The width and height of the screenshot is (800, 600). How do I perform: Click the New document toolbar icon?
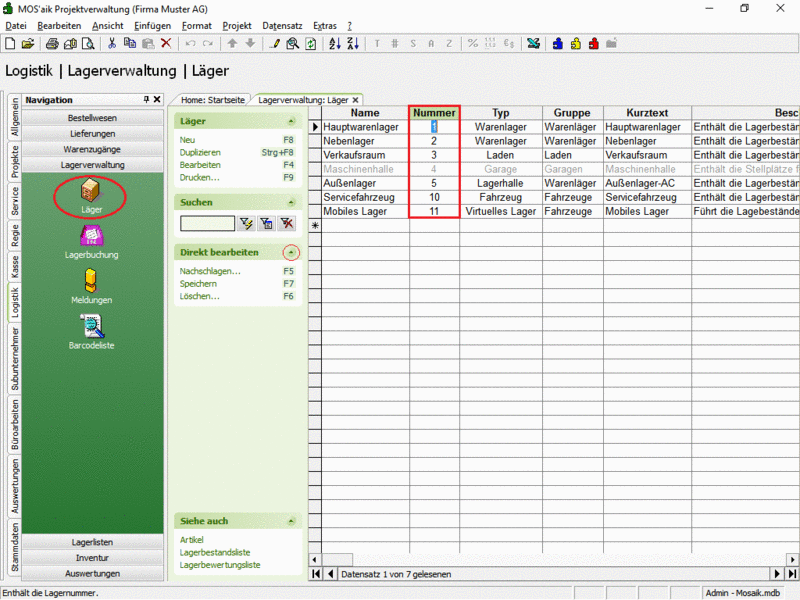pos(10,44)
